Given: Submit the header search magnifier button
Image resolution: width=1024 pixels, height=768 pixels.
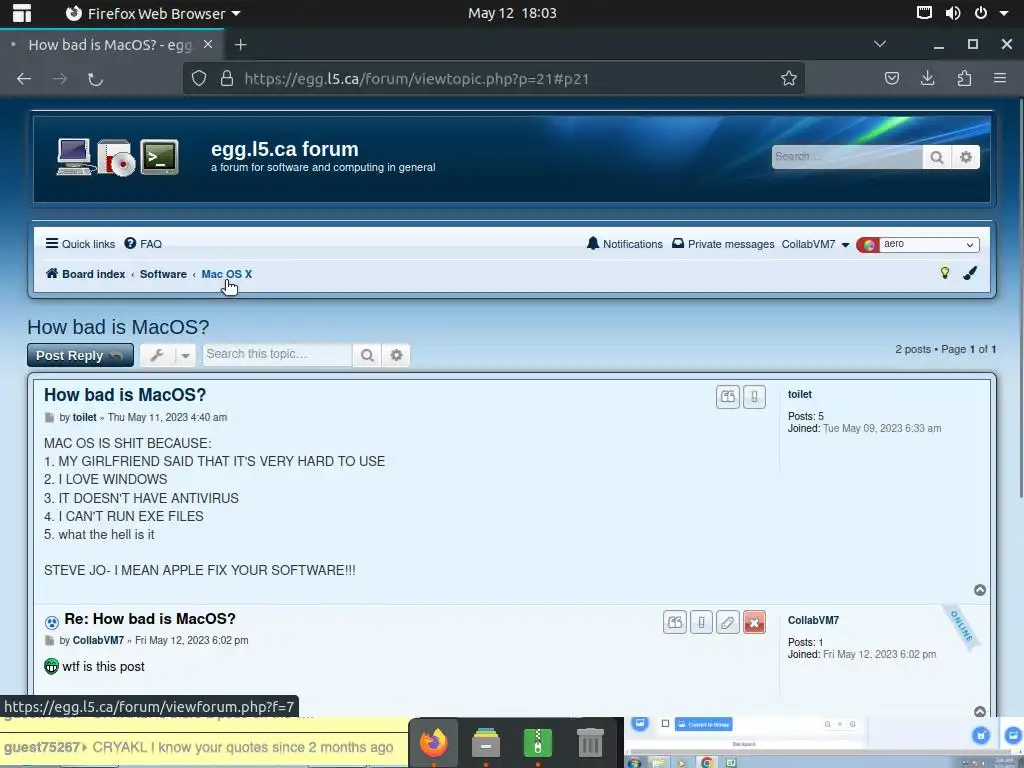Looking at the screenshot, I should coord(936,157).
